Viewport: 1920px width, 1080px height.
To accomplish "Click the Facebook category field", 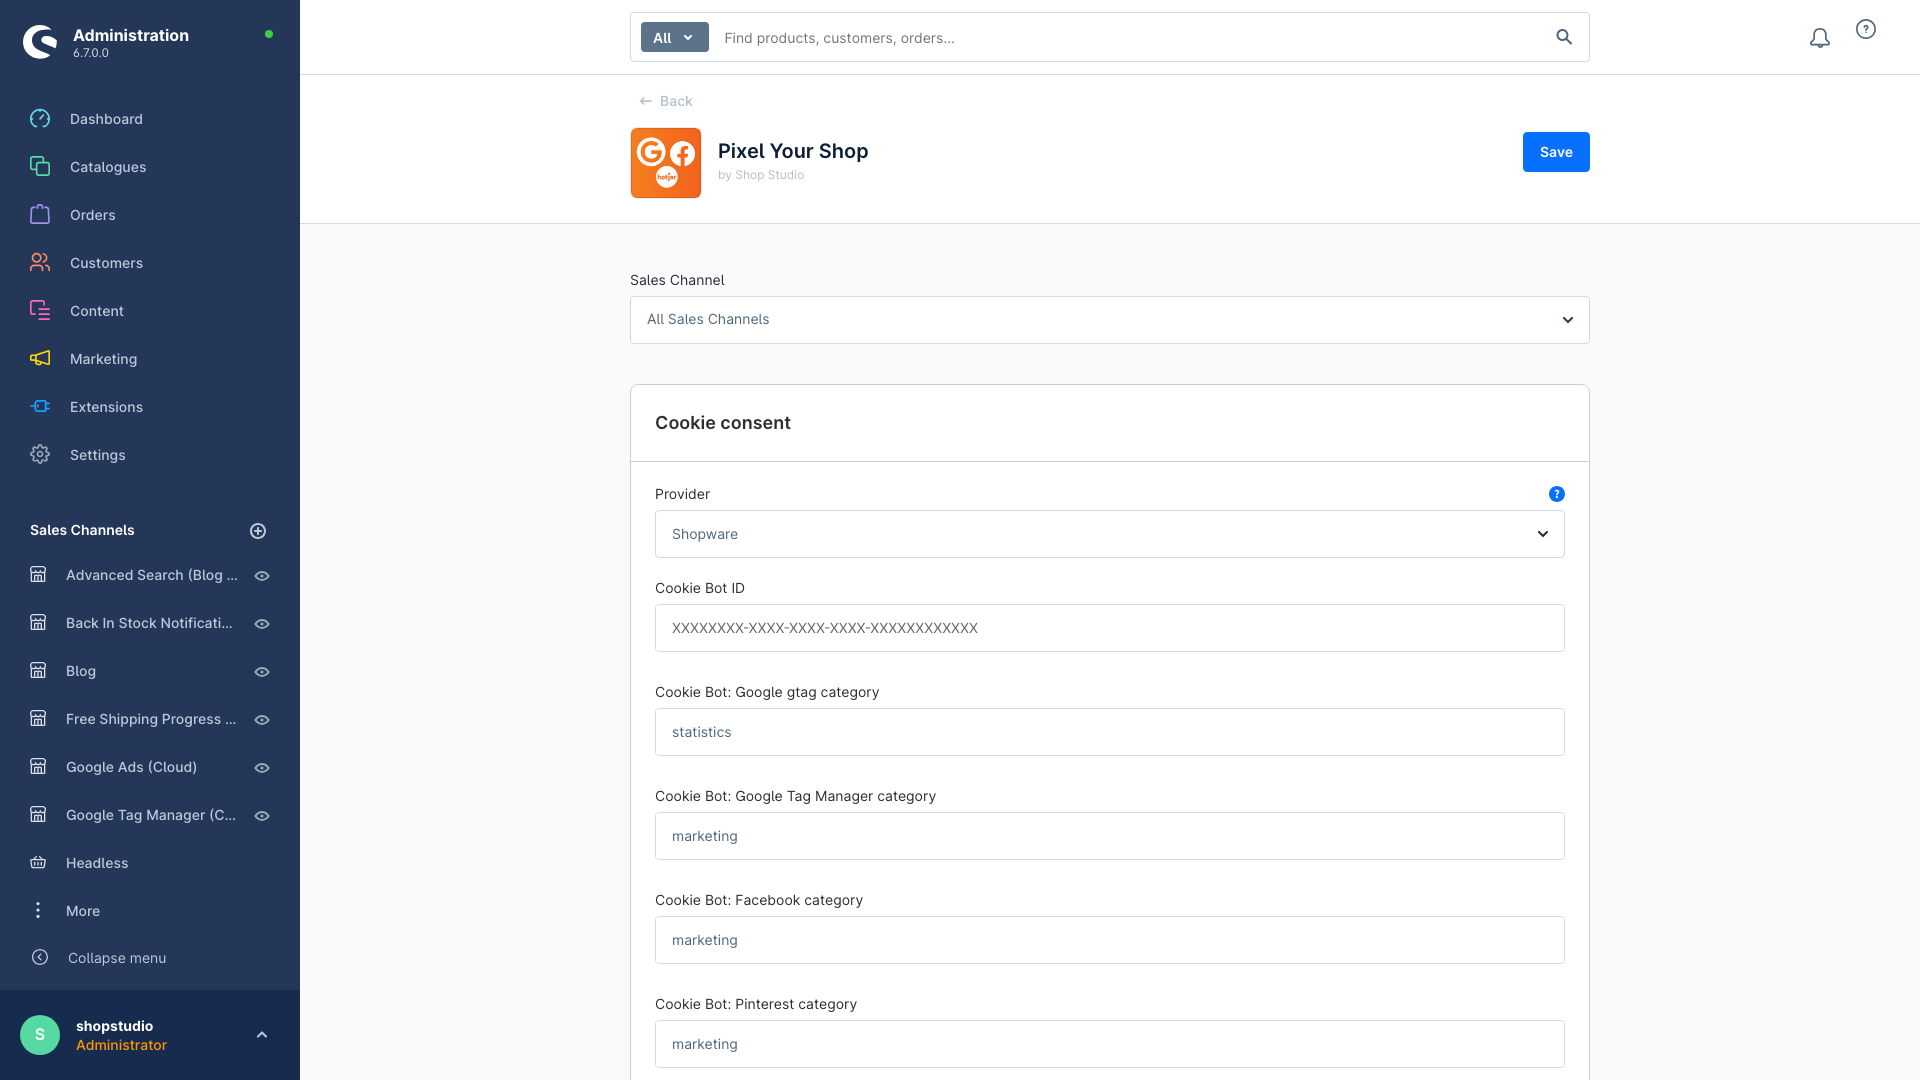I will coord(1110,940).
